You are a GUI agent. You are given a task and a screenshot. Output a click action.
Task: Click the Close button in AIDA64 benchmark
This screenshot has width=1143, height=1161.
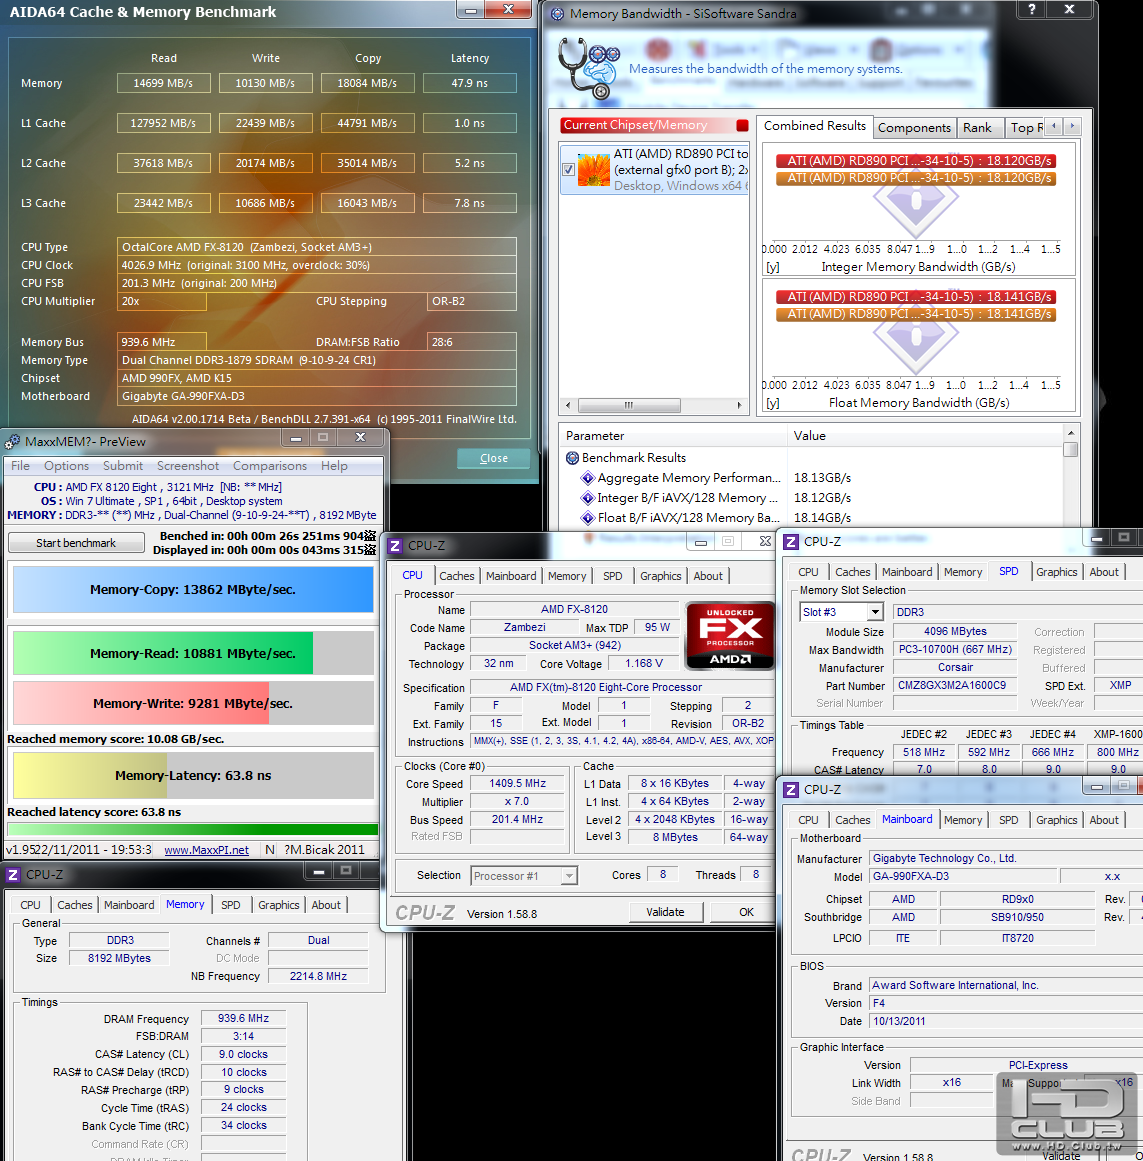tap(493, 458)
